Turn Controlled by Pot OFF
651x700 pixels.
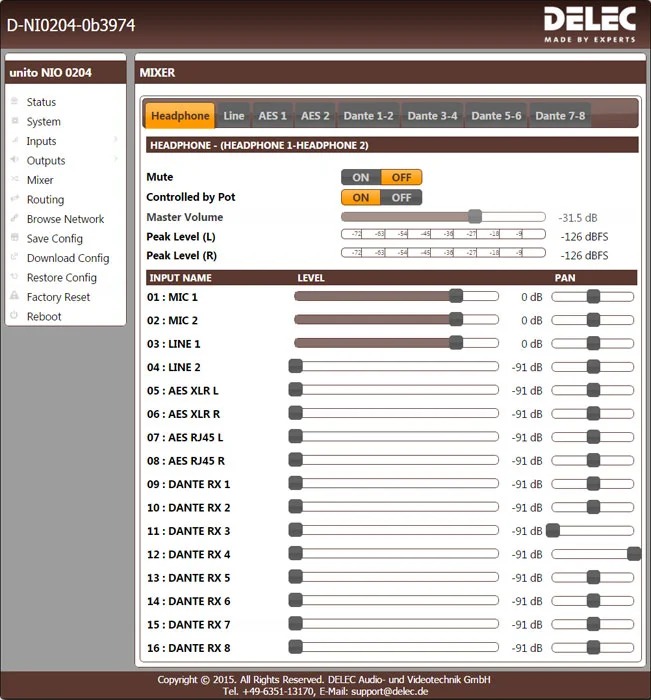[x=401, y=197]
